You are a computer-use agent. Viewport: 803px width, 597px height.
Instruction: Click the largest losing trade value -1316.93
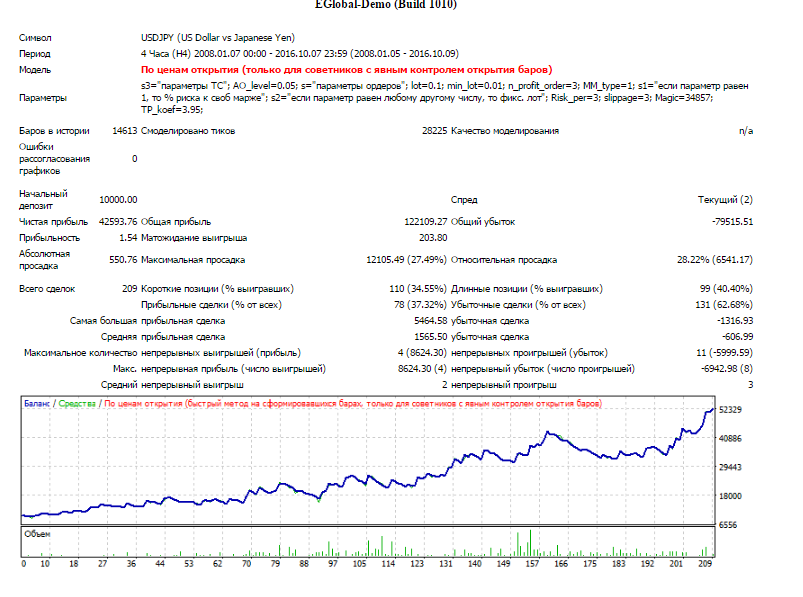(x=735, y=321)
